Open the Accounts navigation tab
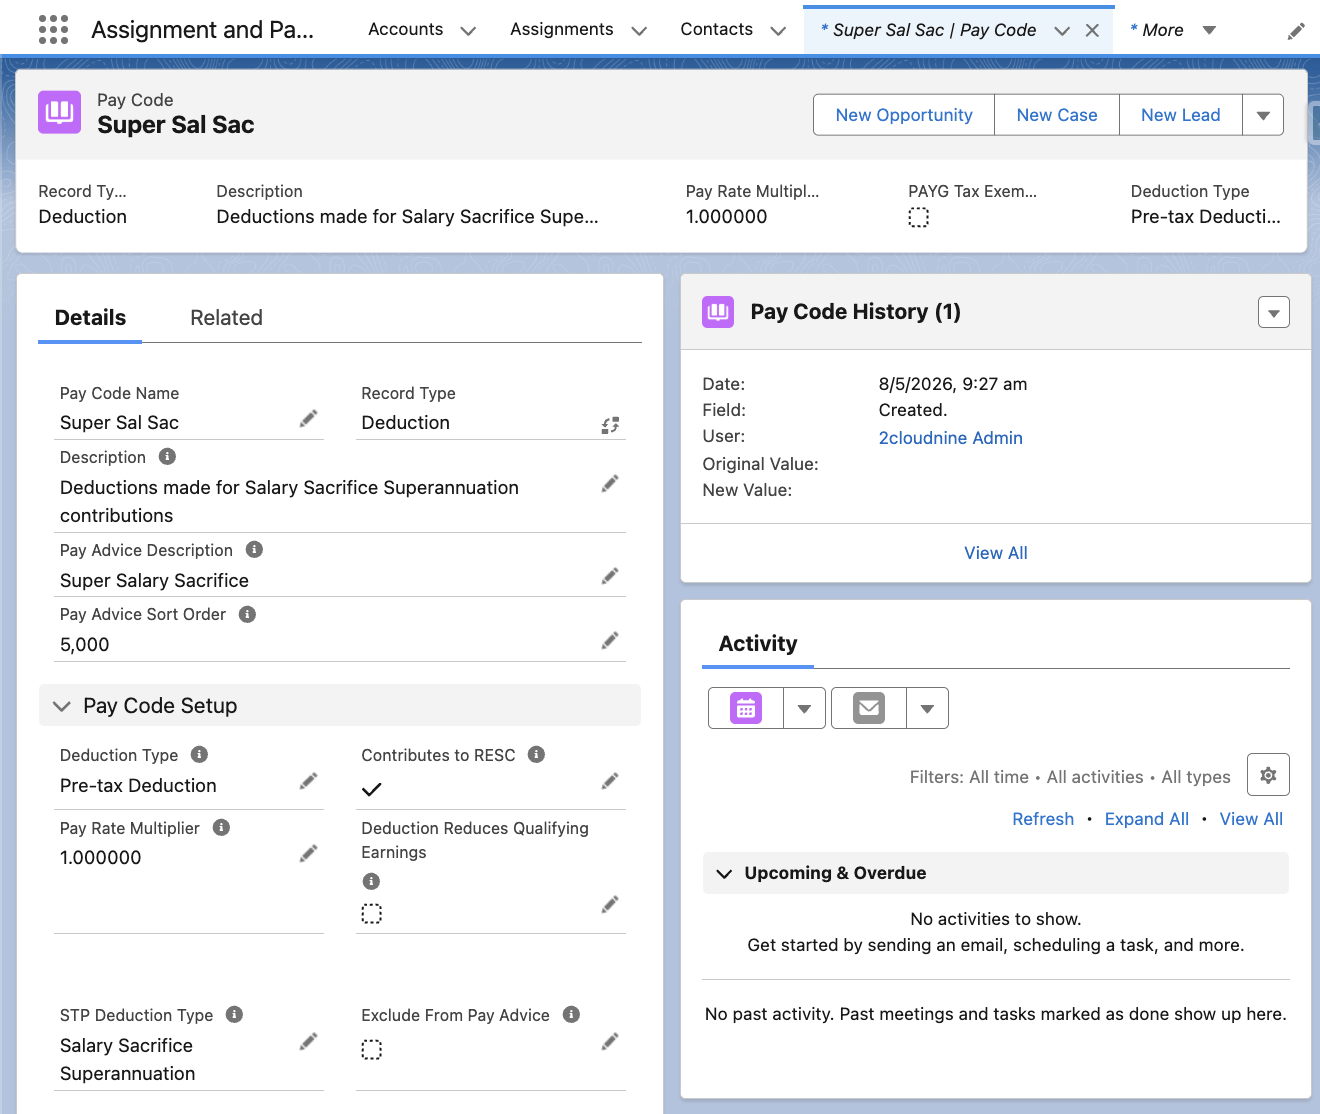The width and height of the screenshot is (1320, 1114). tap(405, 30)
